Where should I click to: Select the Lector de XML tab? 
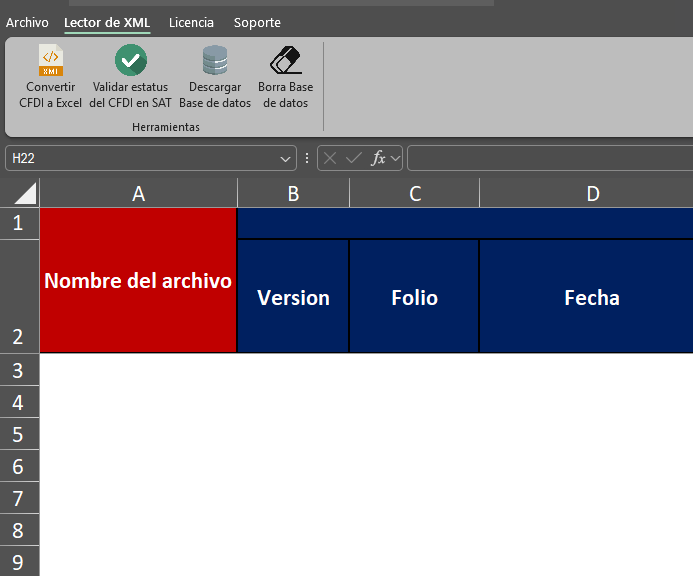pyautogui.click(x=107, y=22)
